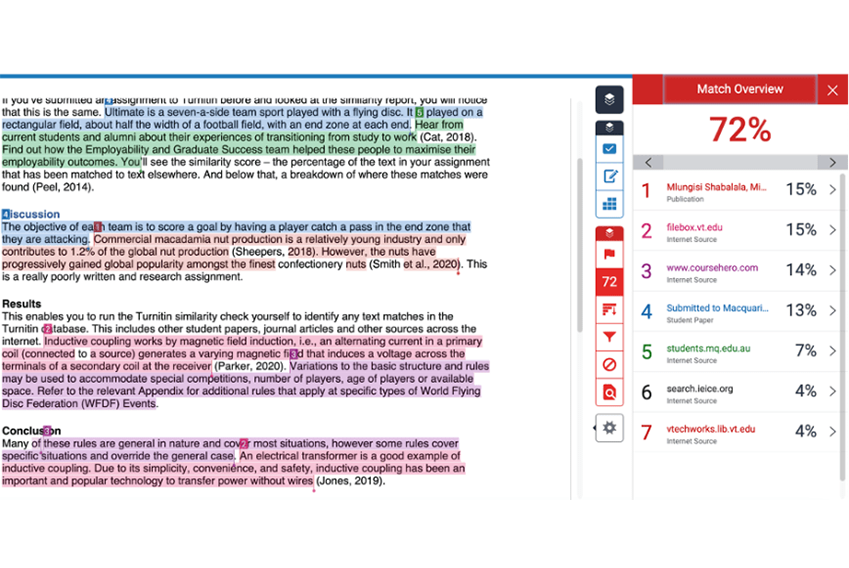Open the Rubric grid icon
Image resolution: width=849 pixels, height=568 pixels.
[x=610, y=204]
